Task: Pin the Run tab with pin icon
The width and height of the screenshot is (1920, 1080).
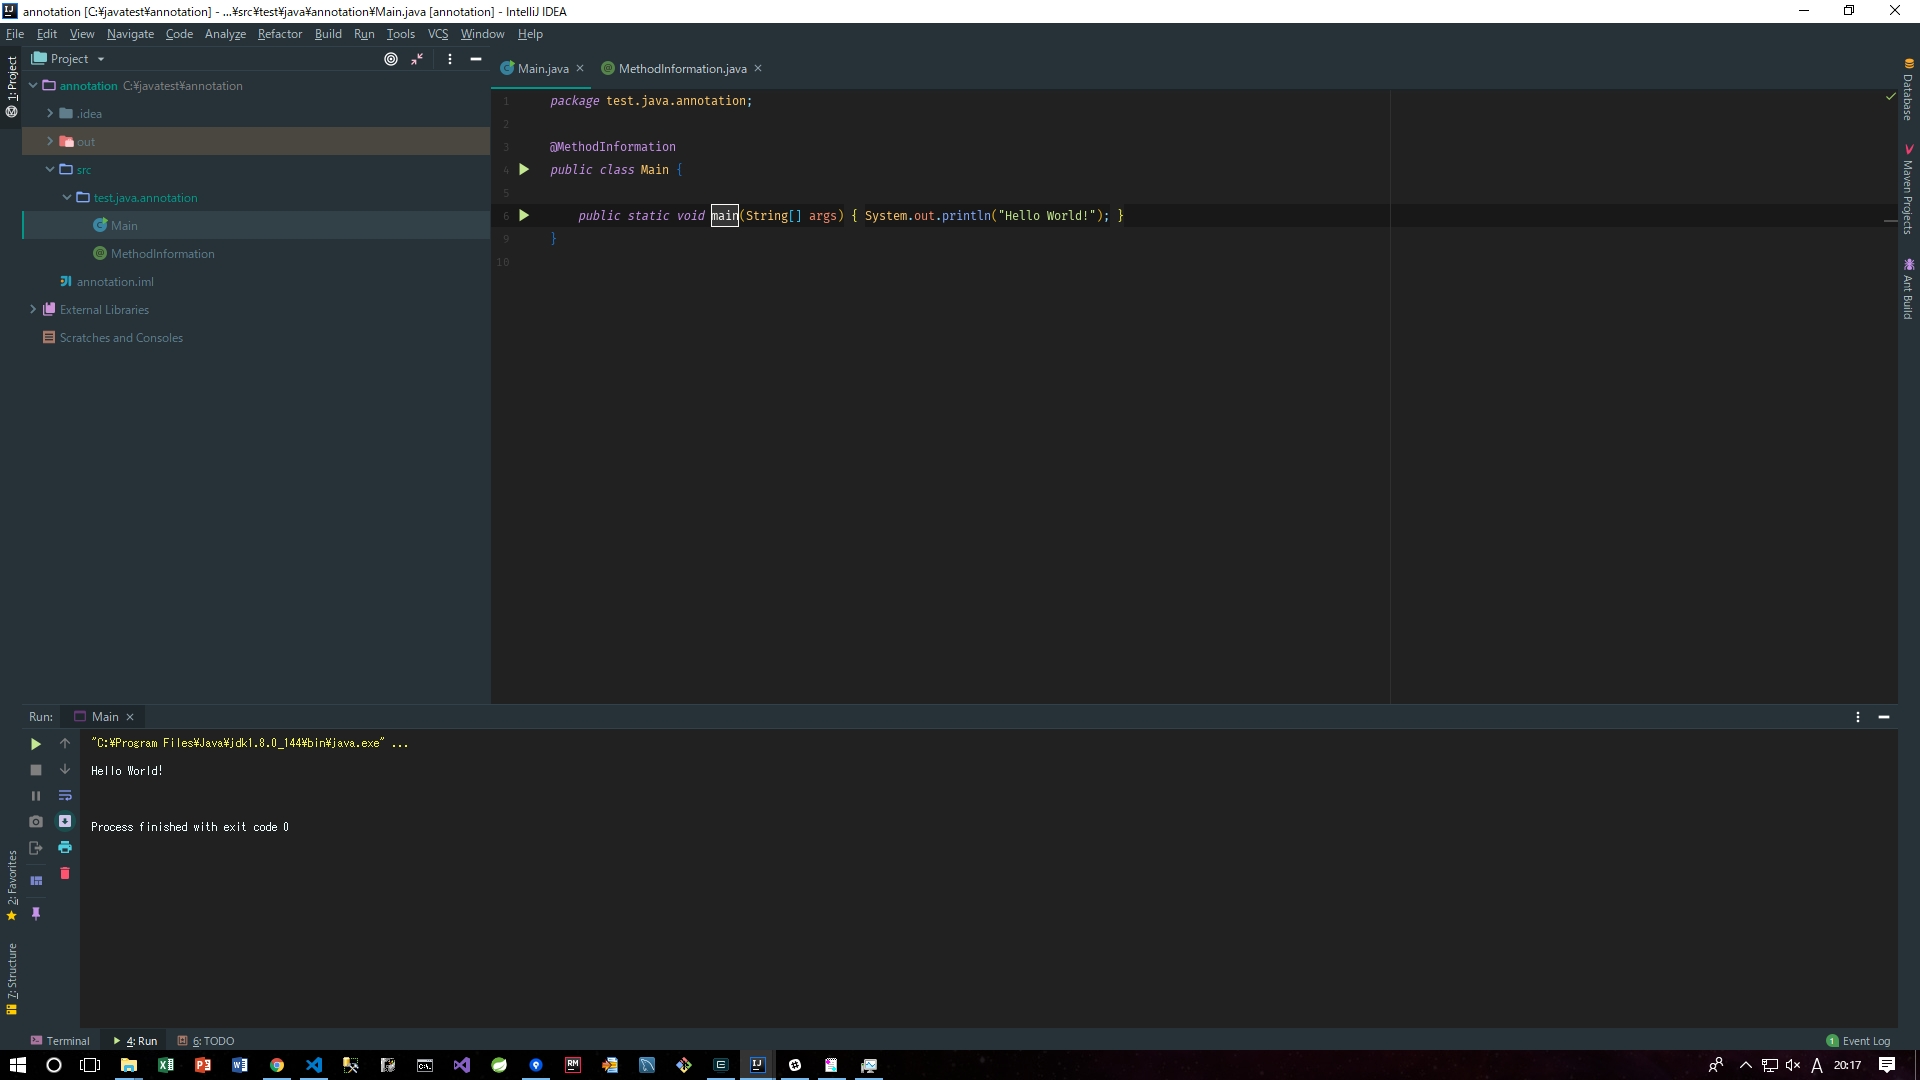Action: (x=35, y=914)
